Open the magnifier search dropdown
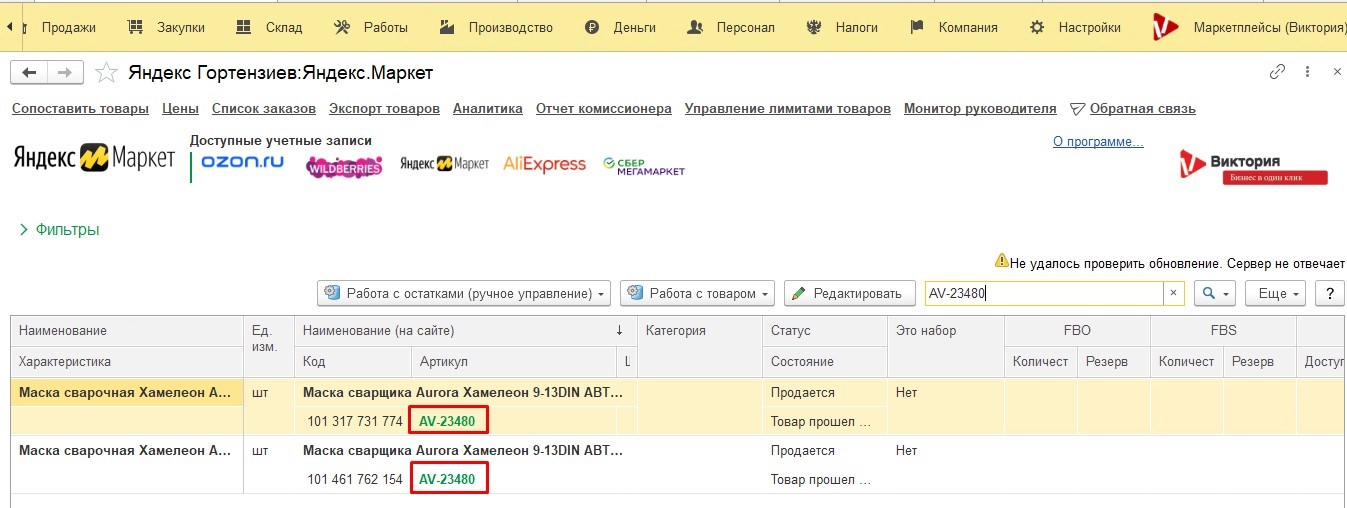 tap(1215, 294)
